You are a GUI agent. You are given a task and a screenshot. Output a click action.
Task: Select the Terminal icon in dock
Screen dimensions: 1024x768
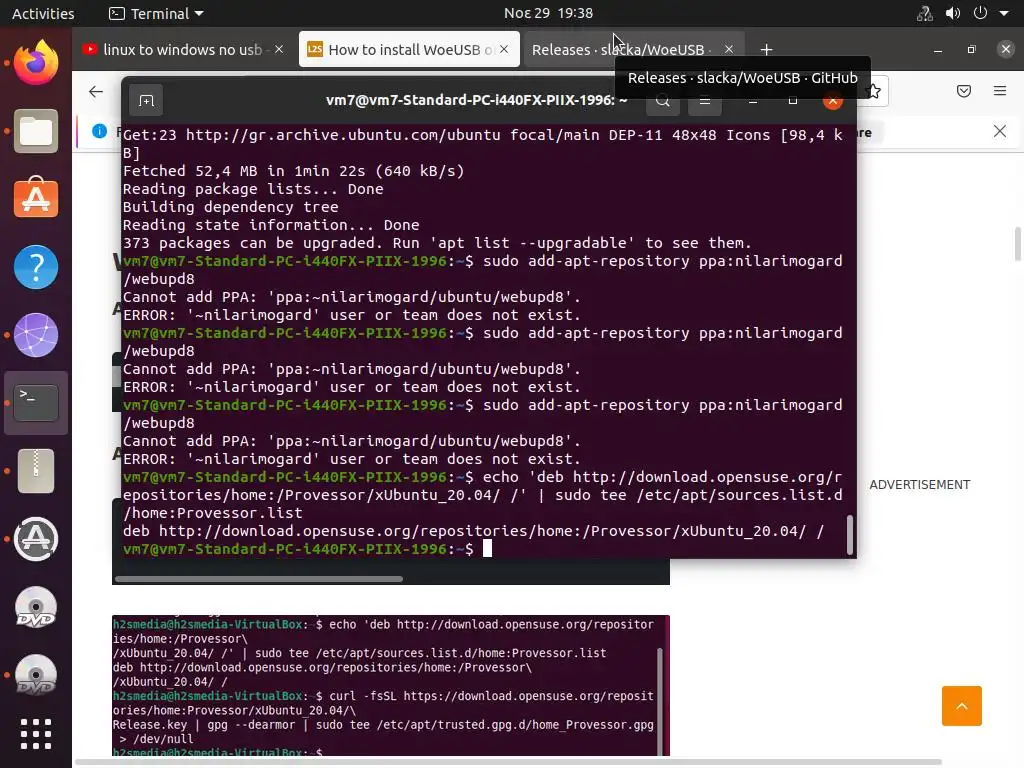click(x=36, y=403)
